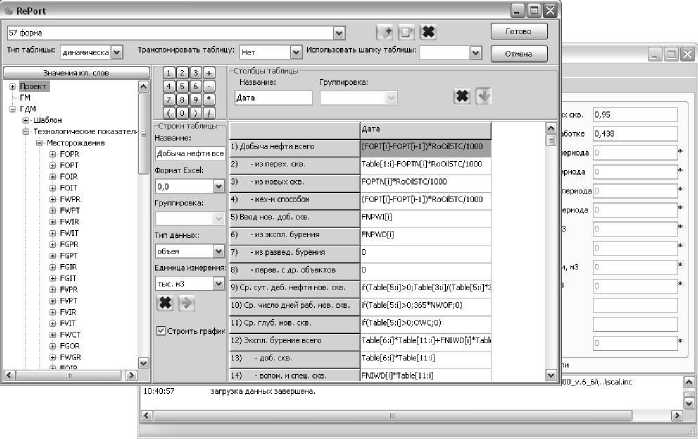Click field 0,438 in background window

pos(635,134)
